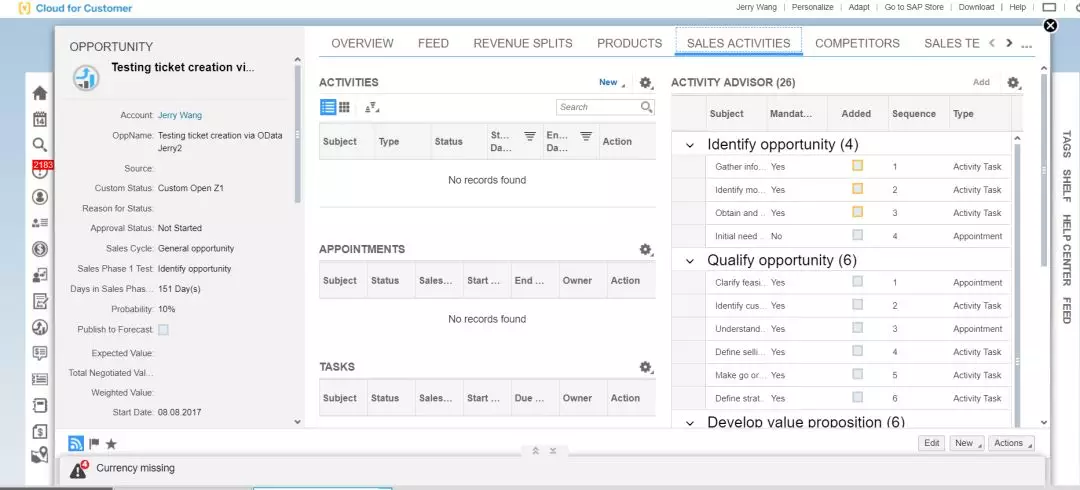
Task: Collapse the Develop value proposition group
Action: (x=690, y=423)
